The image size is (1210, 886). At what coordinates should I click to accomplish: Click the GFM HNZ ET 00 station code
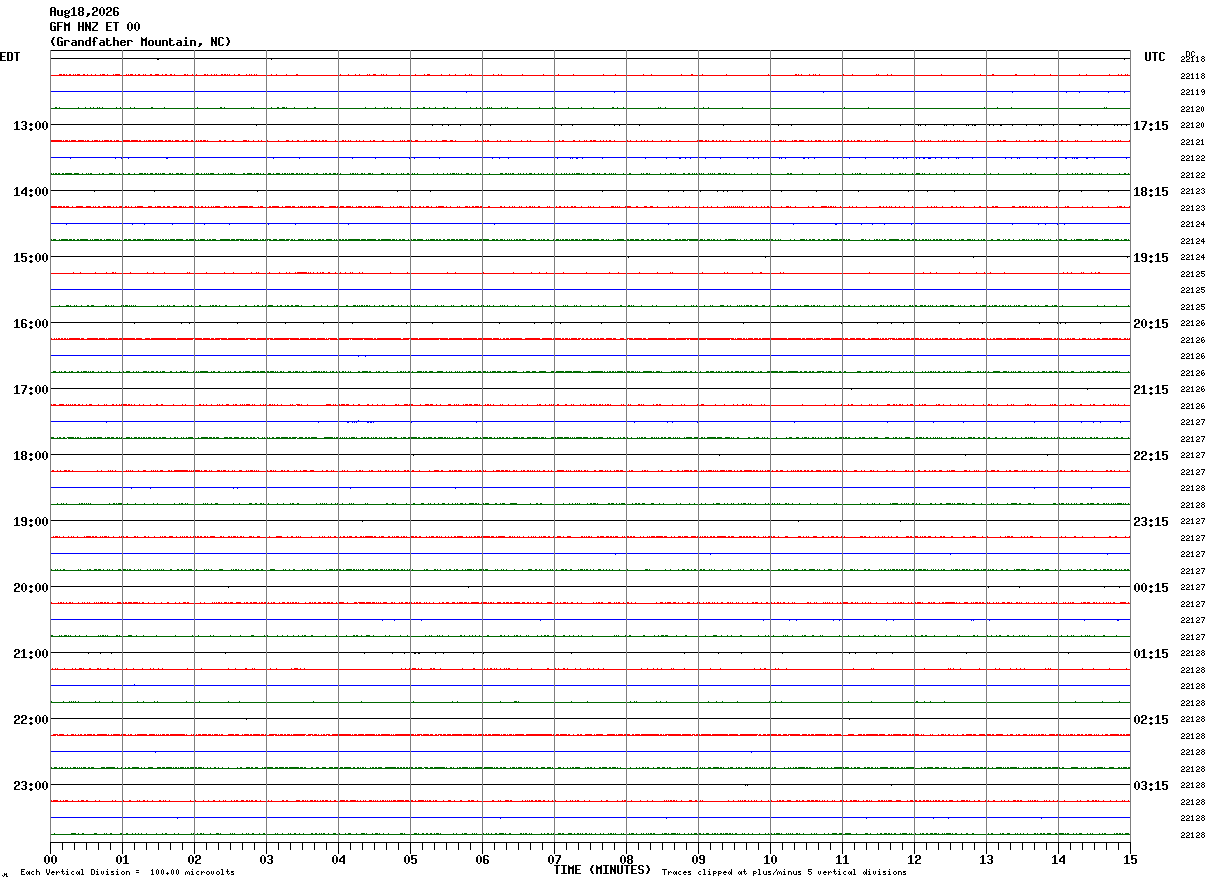[x=95, y=27]
